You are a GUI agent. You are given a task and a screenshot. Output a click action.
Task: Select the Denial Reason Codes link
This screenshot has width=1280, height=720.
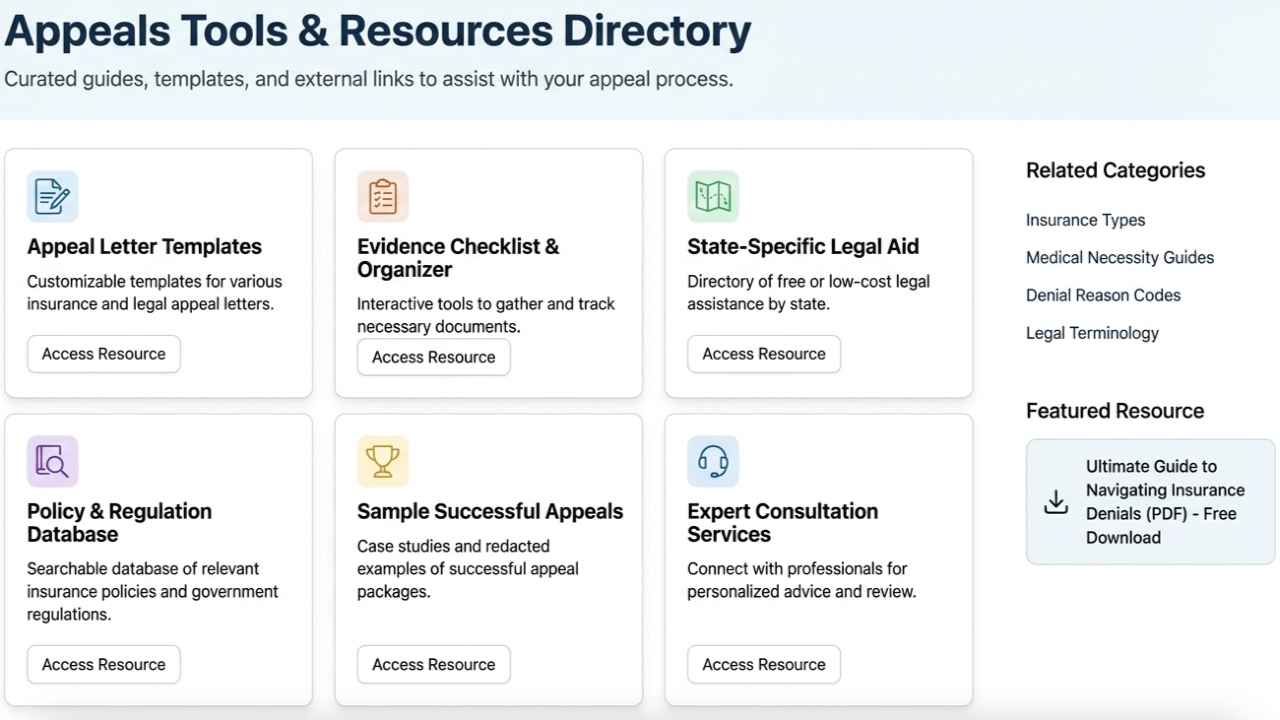coord(1103,295)
